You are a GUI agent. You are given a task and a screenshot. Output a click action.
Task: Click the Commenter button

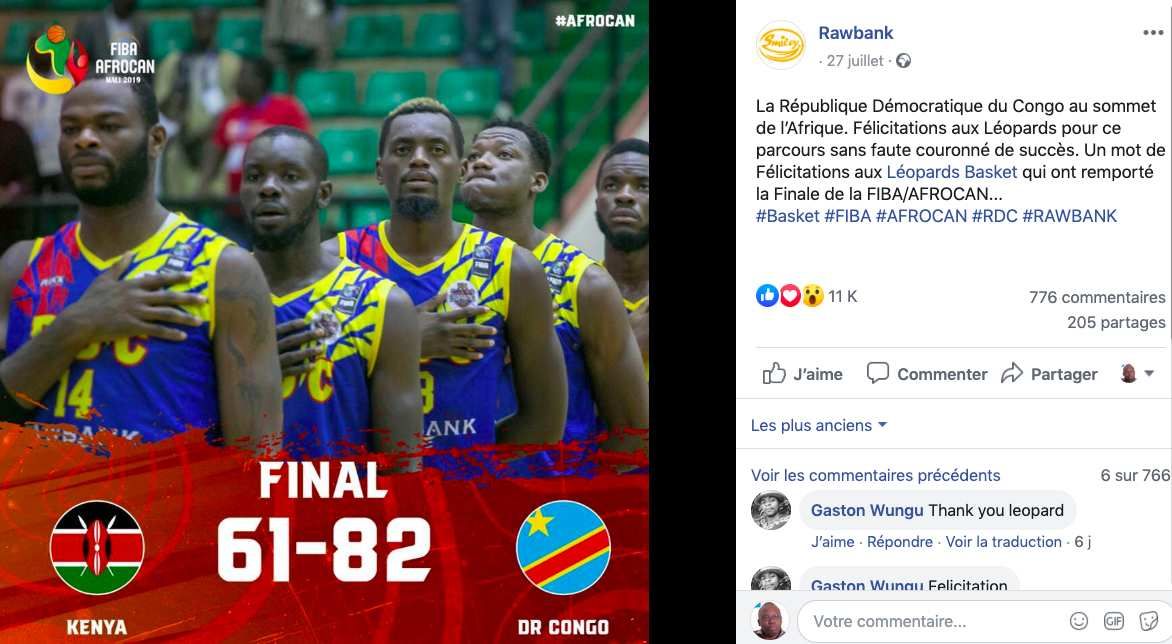tap(927, 374)
